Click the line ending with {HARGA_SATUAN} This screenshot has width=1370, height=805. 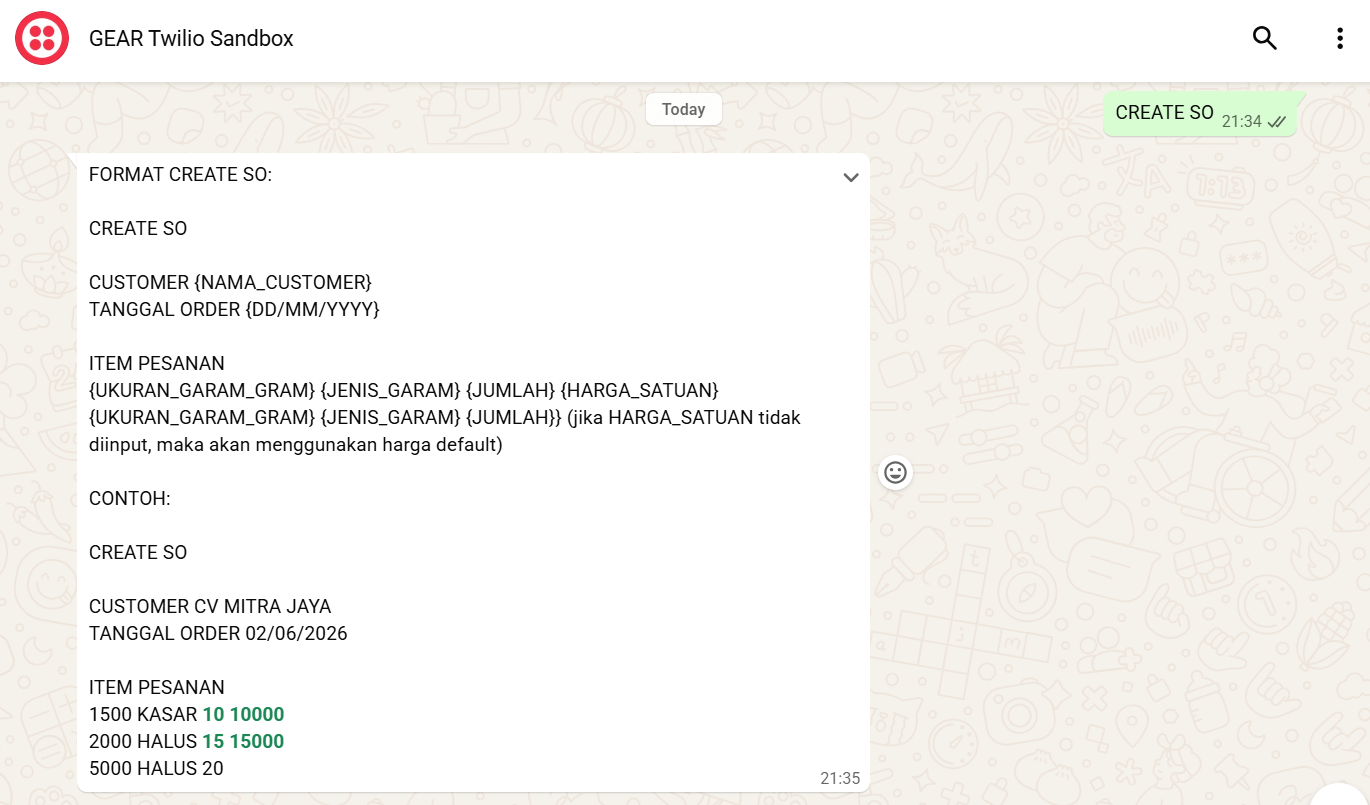404,389
